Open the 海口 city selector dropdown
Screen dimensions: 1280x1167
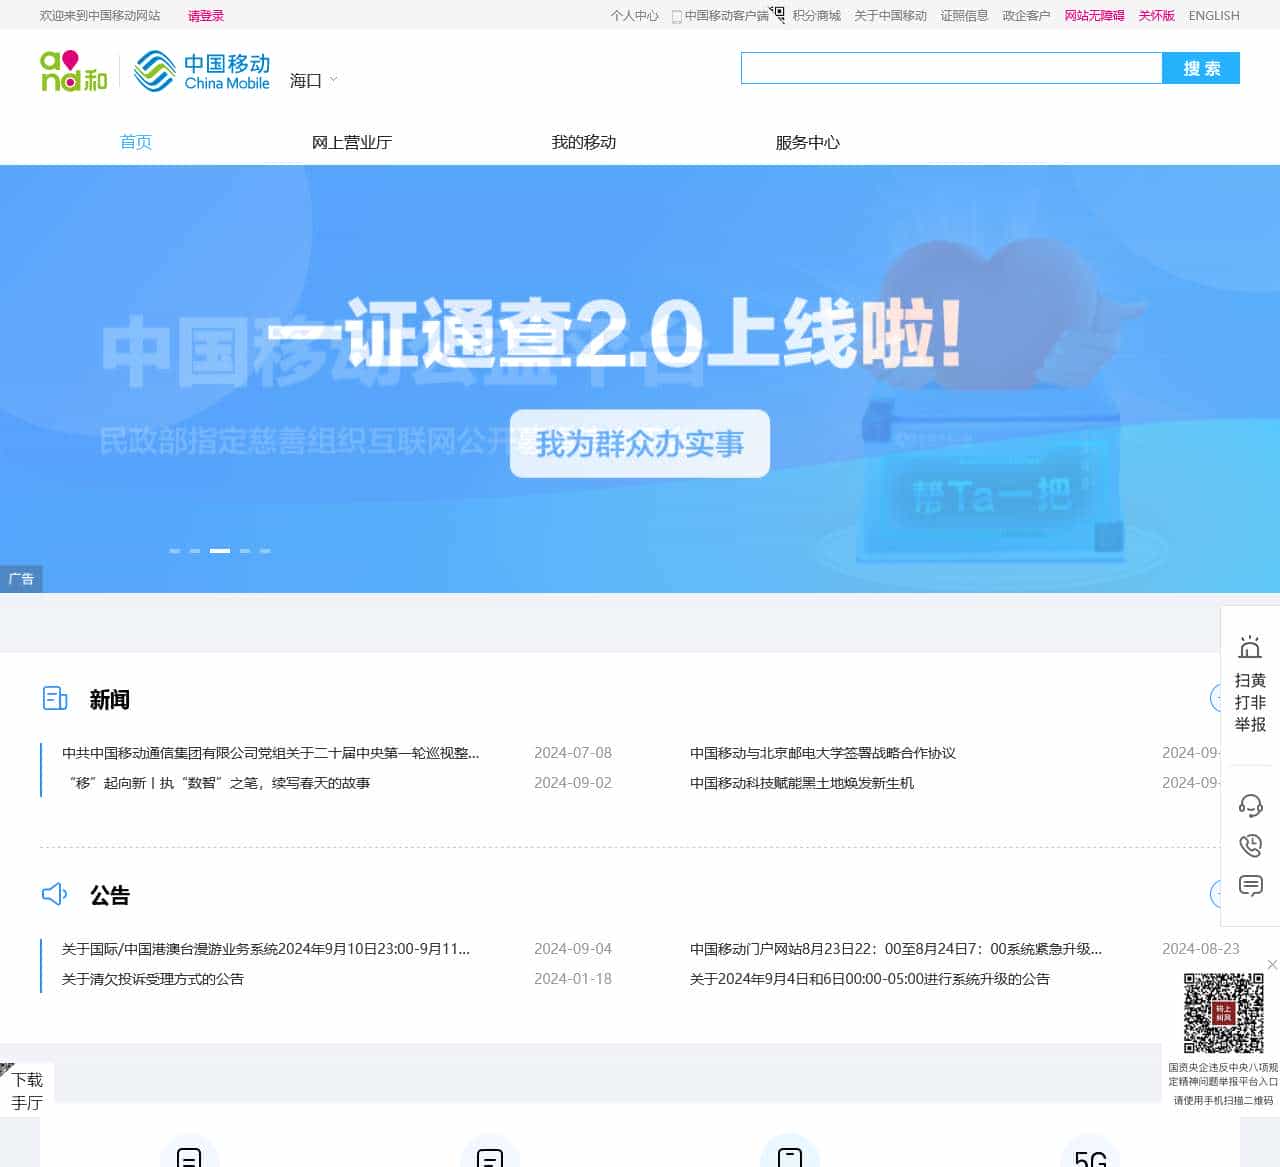(313, 81)
